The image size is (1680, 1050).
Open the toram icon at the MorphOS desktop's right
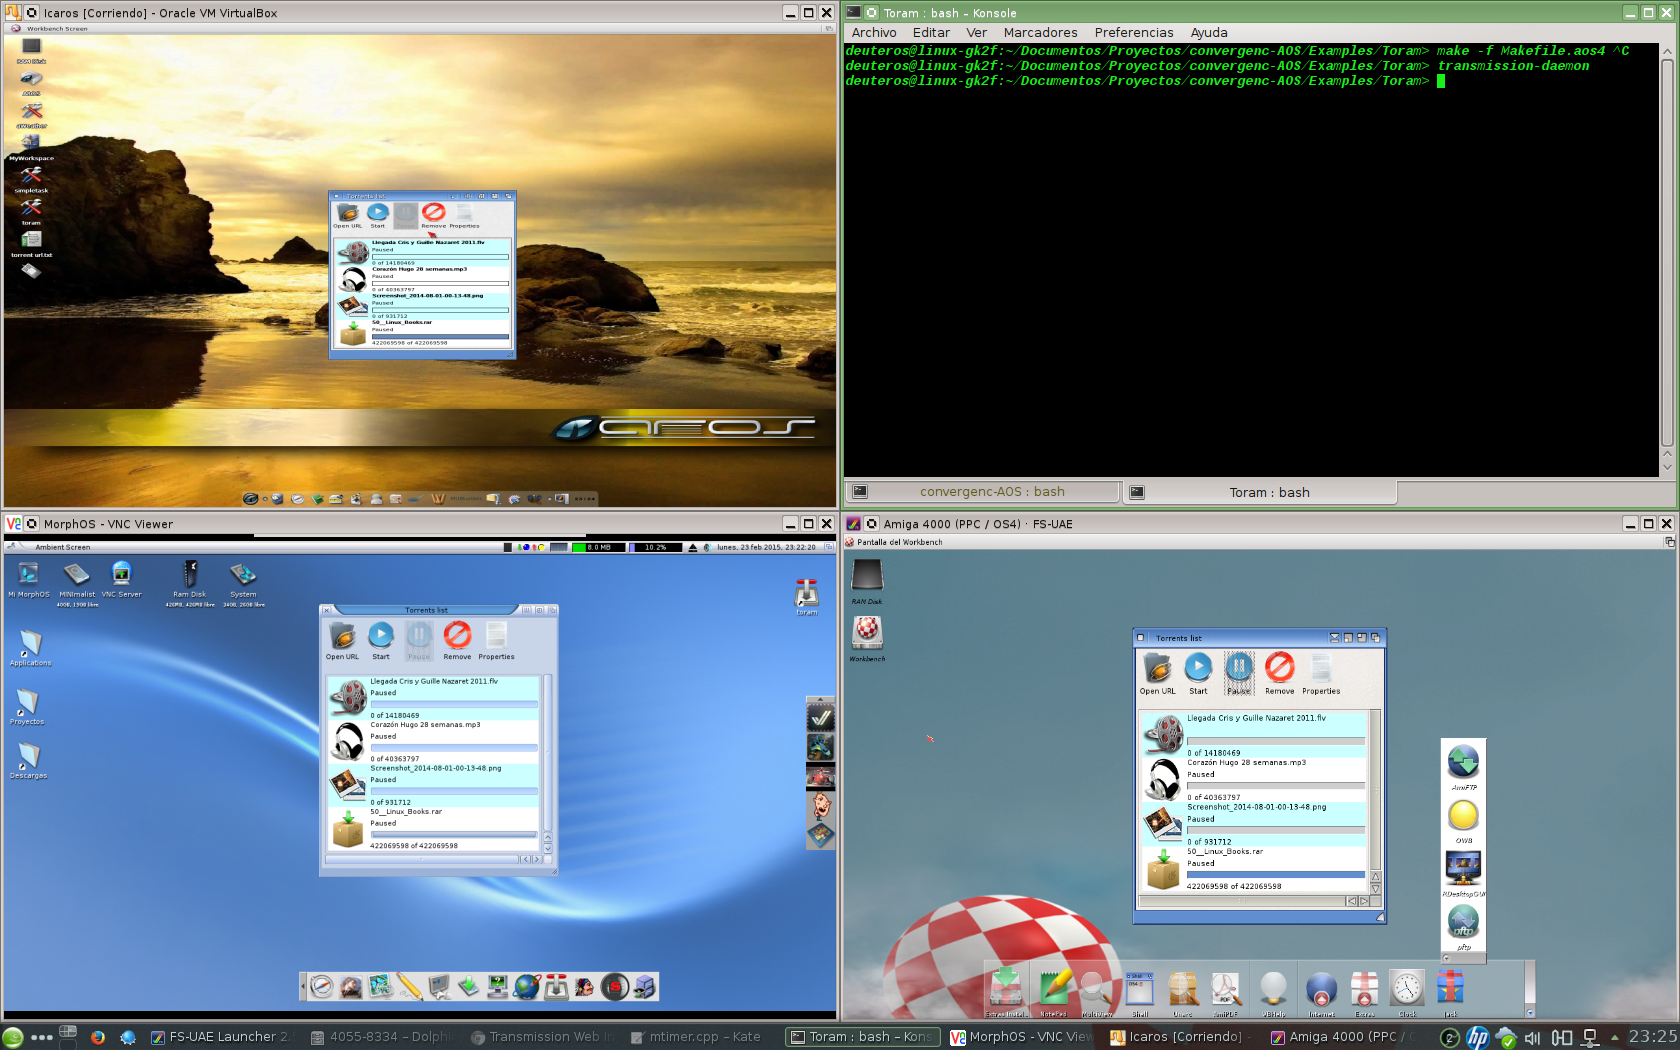pos(807,597)
